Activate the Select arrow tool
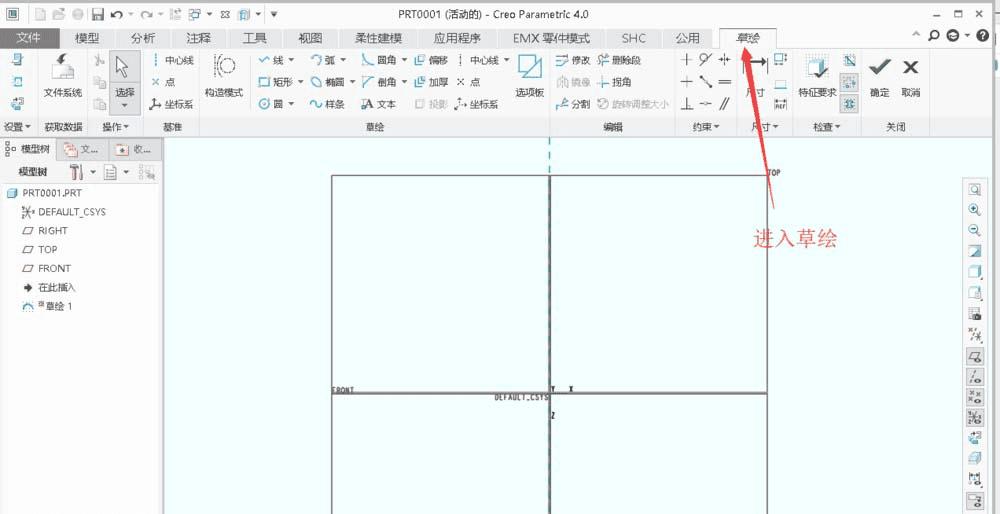The height and width of the screenshot is (514, 1000). point(124,66)
